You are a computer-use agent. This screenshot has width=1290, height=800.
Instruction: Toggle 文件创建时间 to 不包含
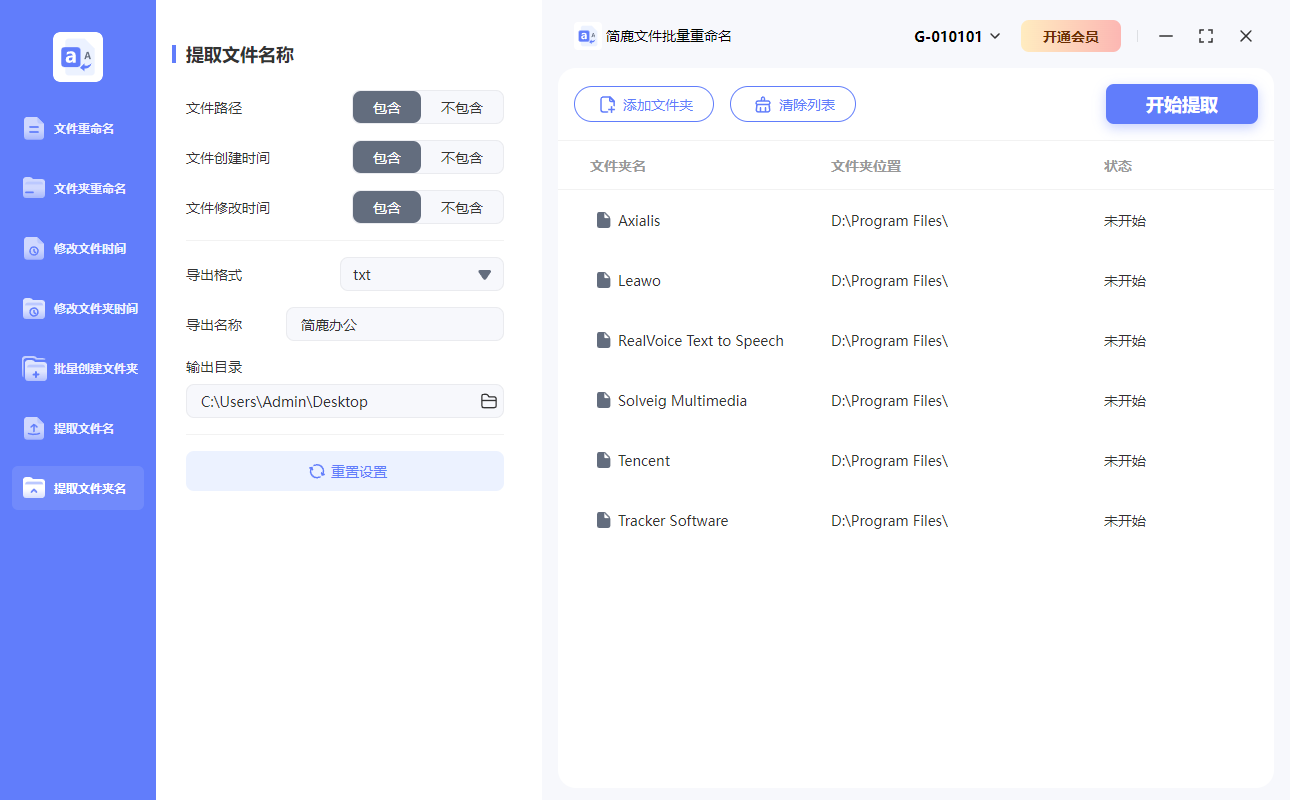(x=463, y=157)
